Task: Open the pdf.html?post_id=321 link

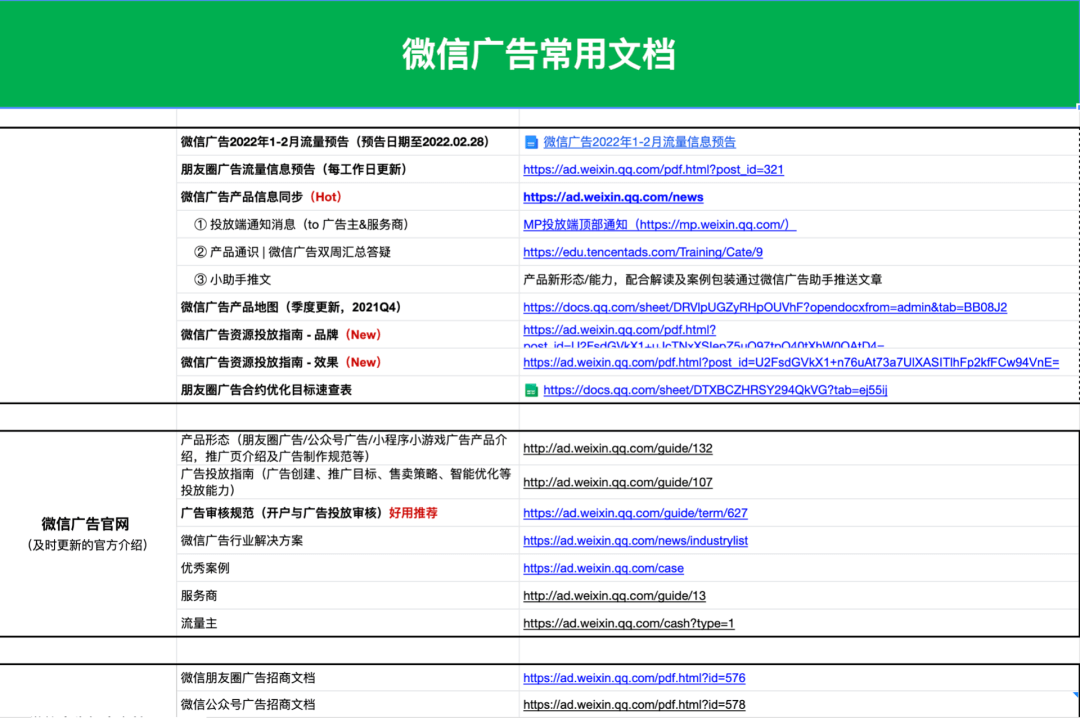Action: (653, 170)
